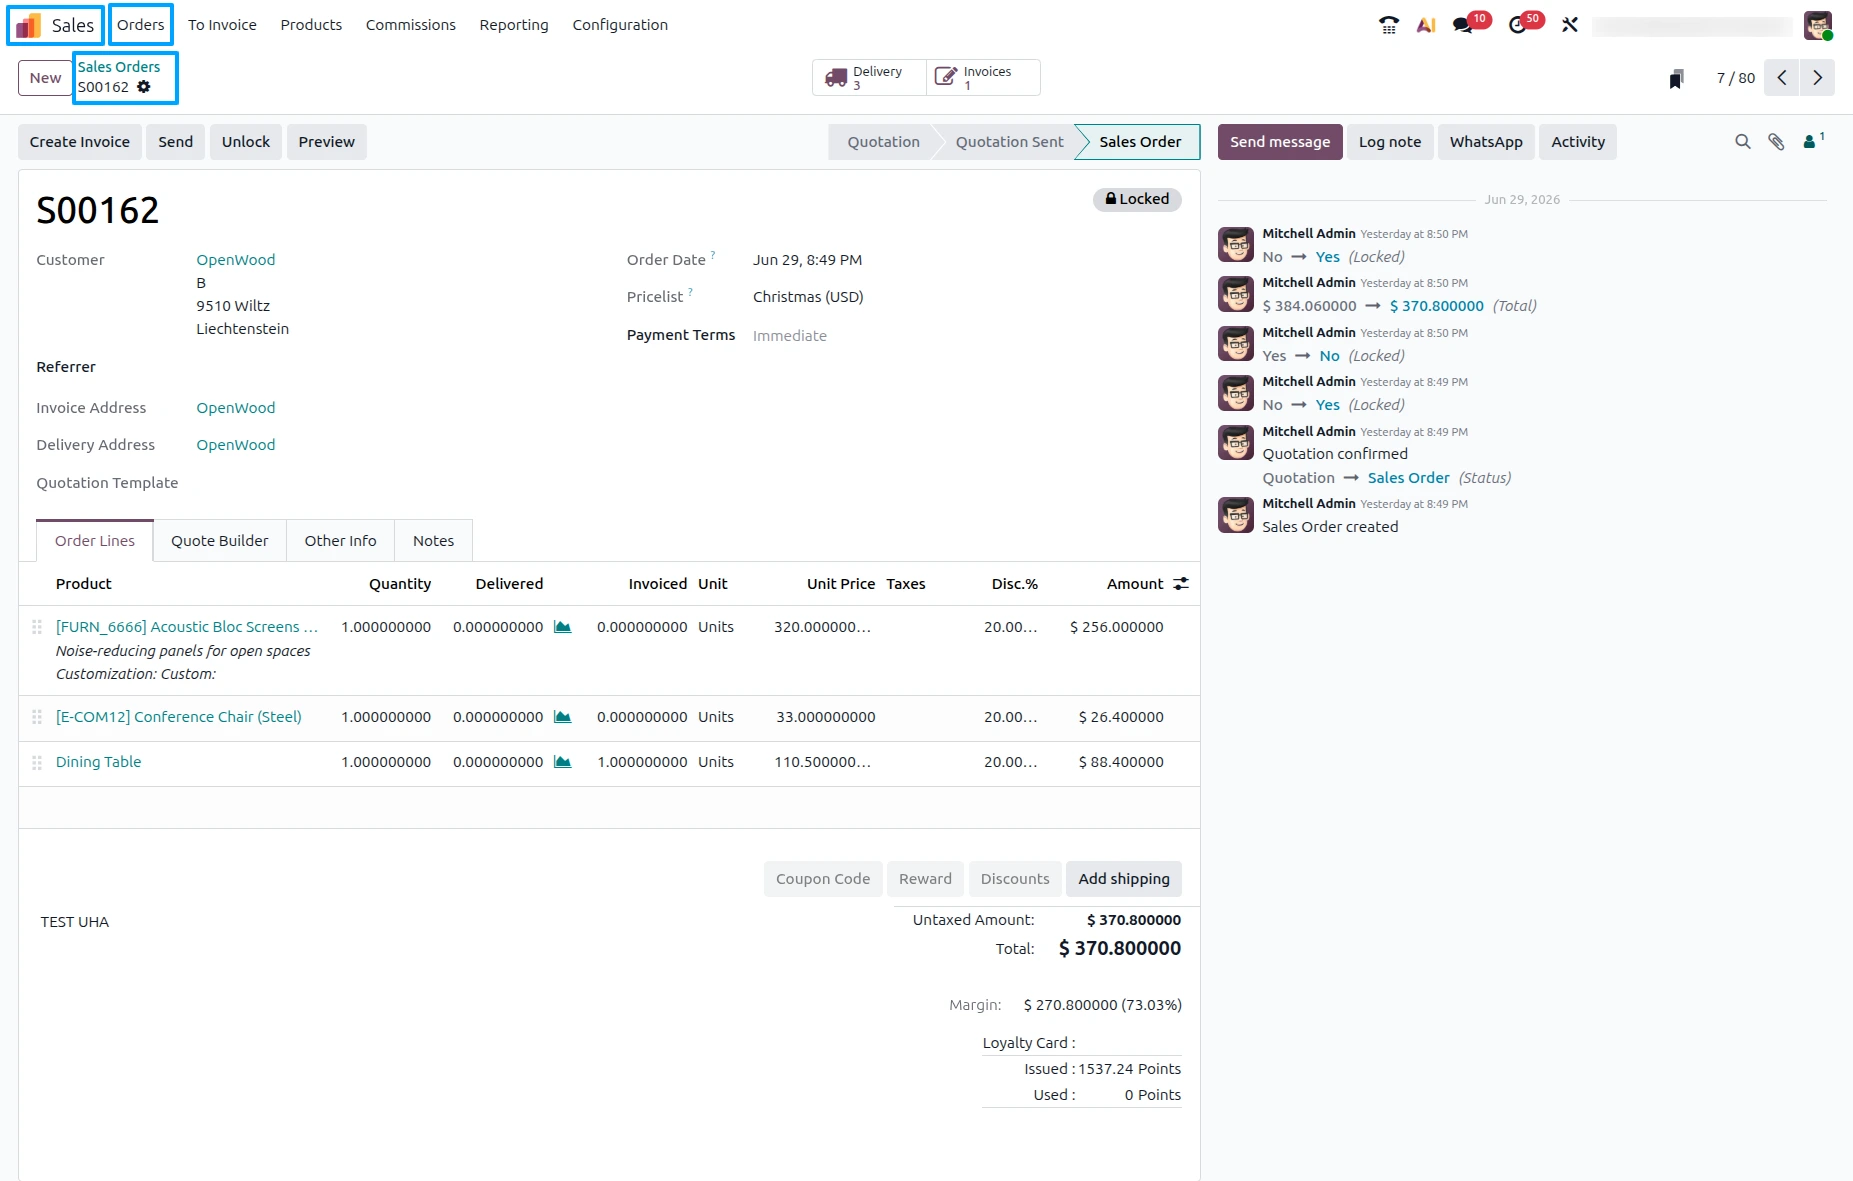Viewport: 1853px width, 1181px height.
Task: Open the Commissions menu
Action: coord(411,25)
